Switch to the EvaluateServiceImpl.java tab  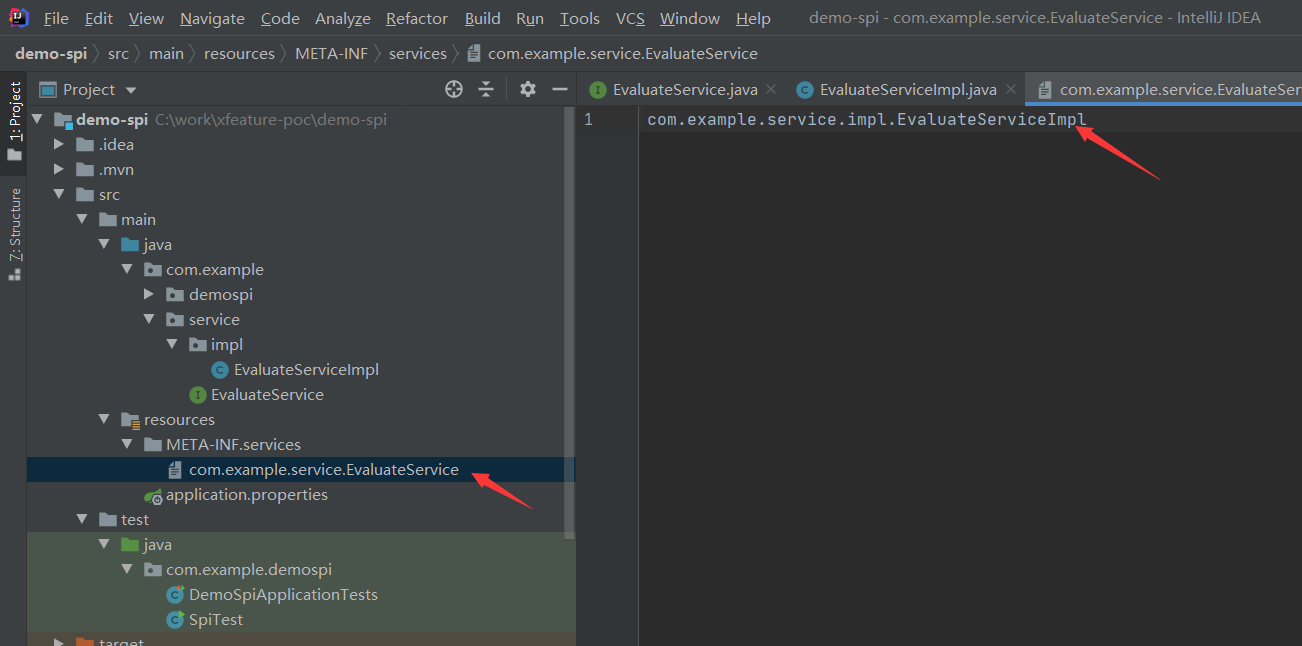pyautogui.click(x=908, y=90)
